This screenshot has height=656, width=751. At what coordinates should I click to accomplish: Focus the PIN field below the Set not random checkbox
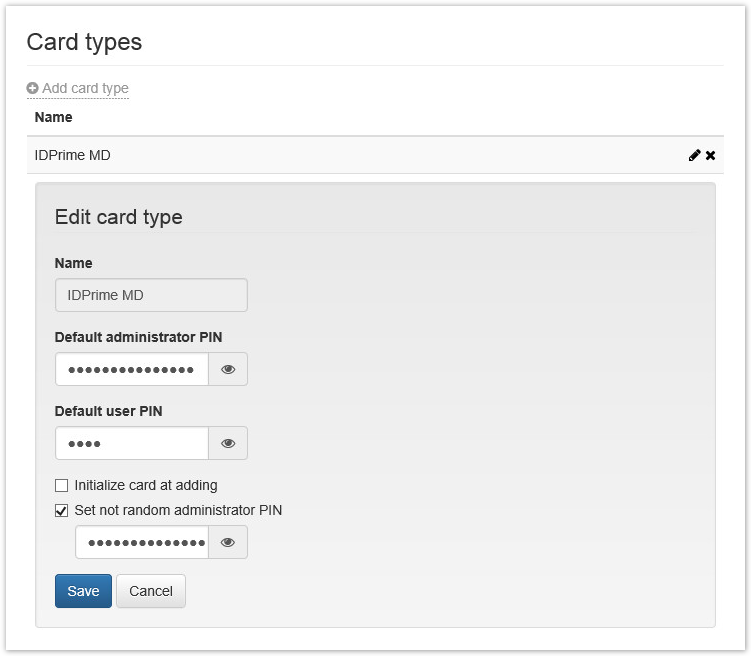pos(142,542)
